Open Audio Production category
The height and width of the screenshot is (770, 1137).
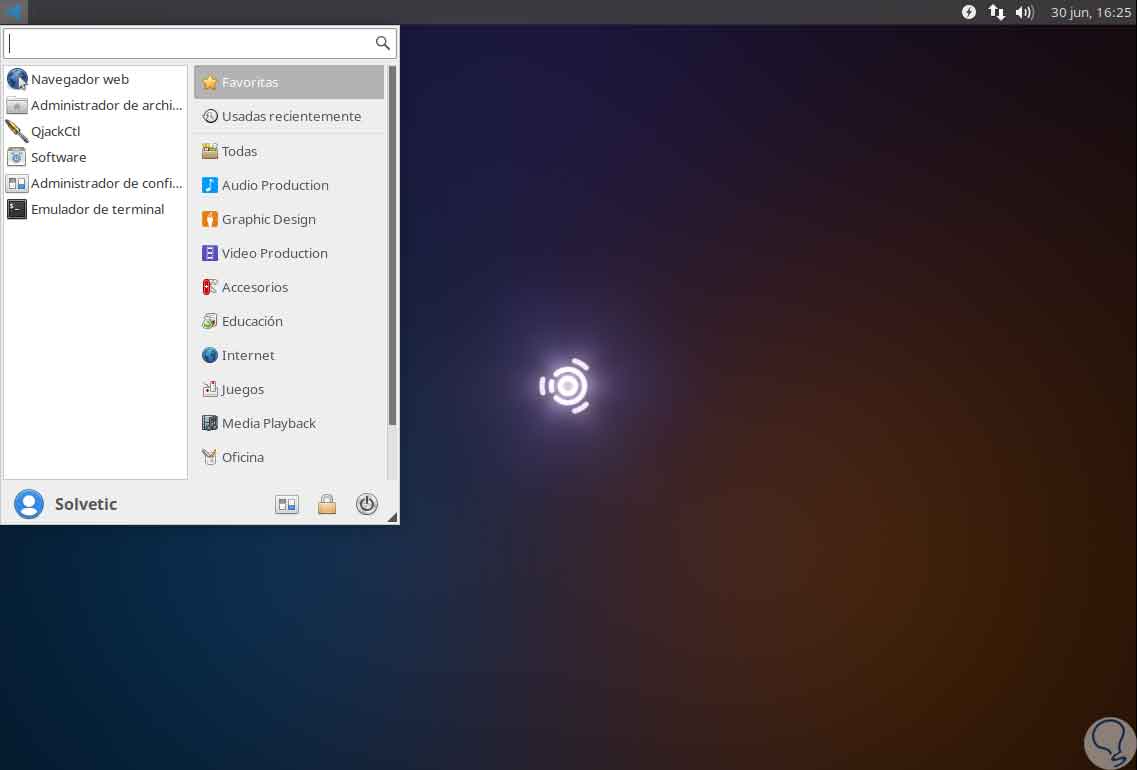pos(289,185)
